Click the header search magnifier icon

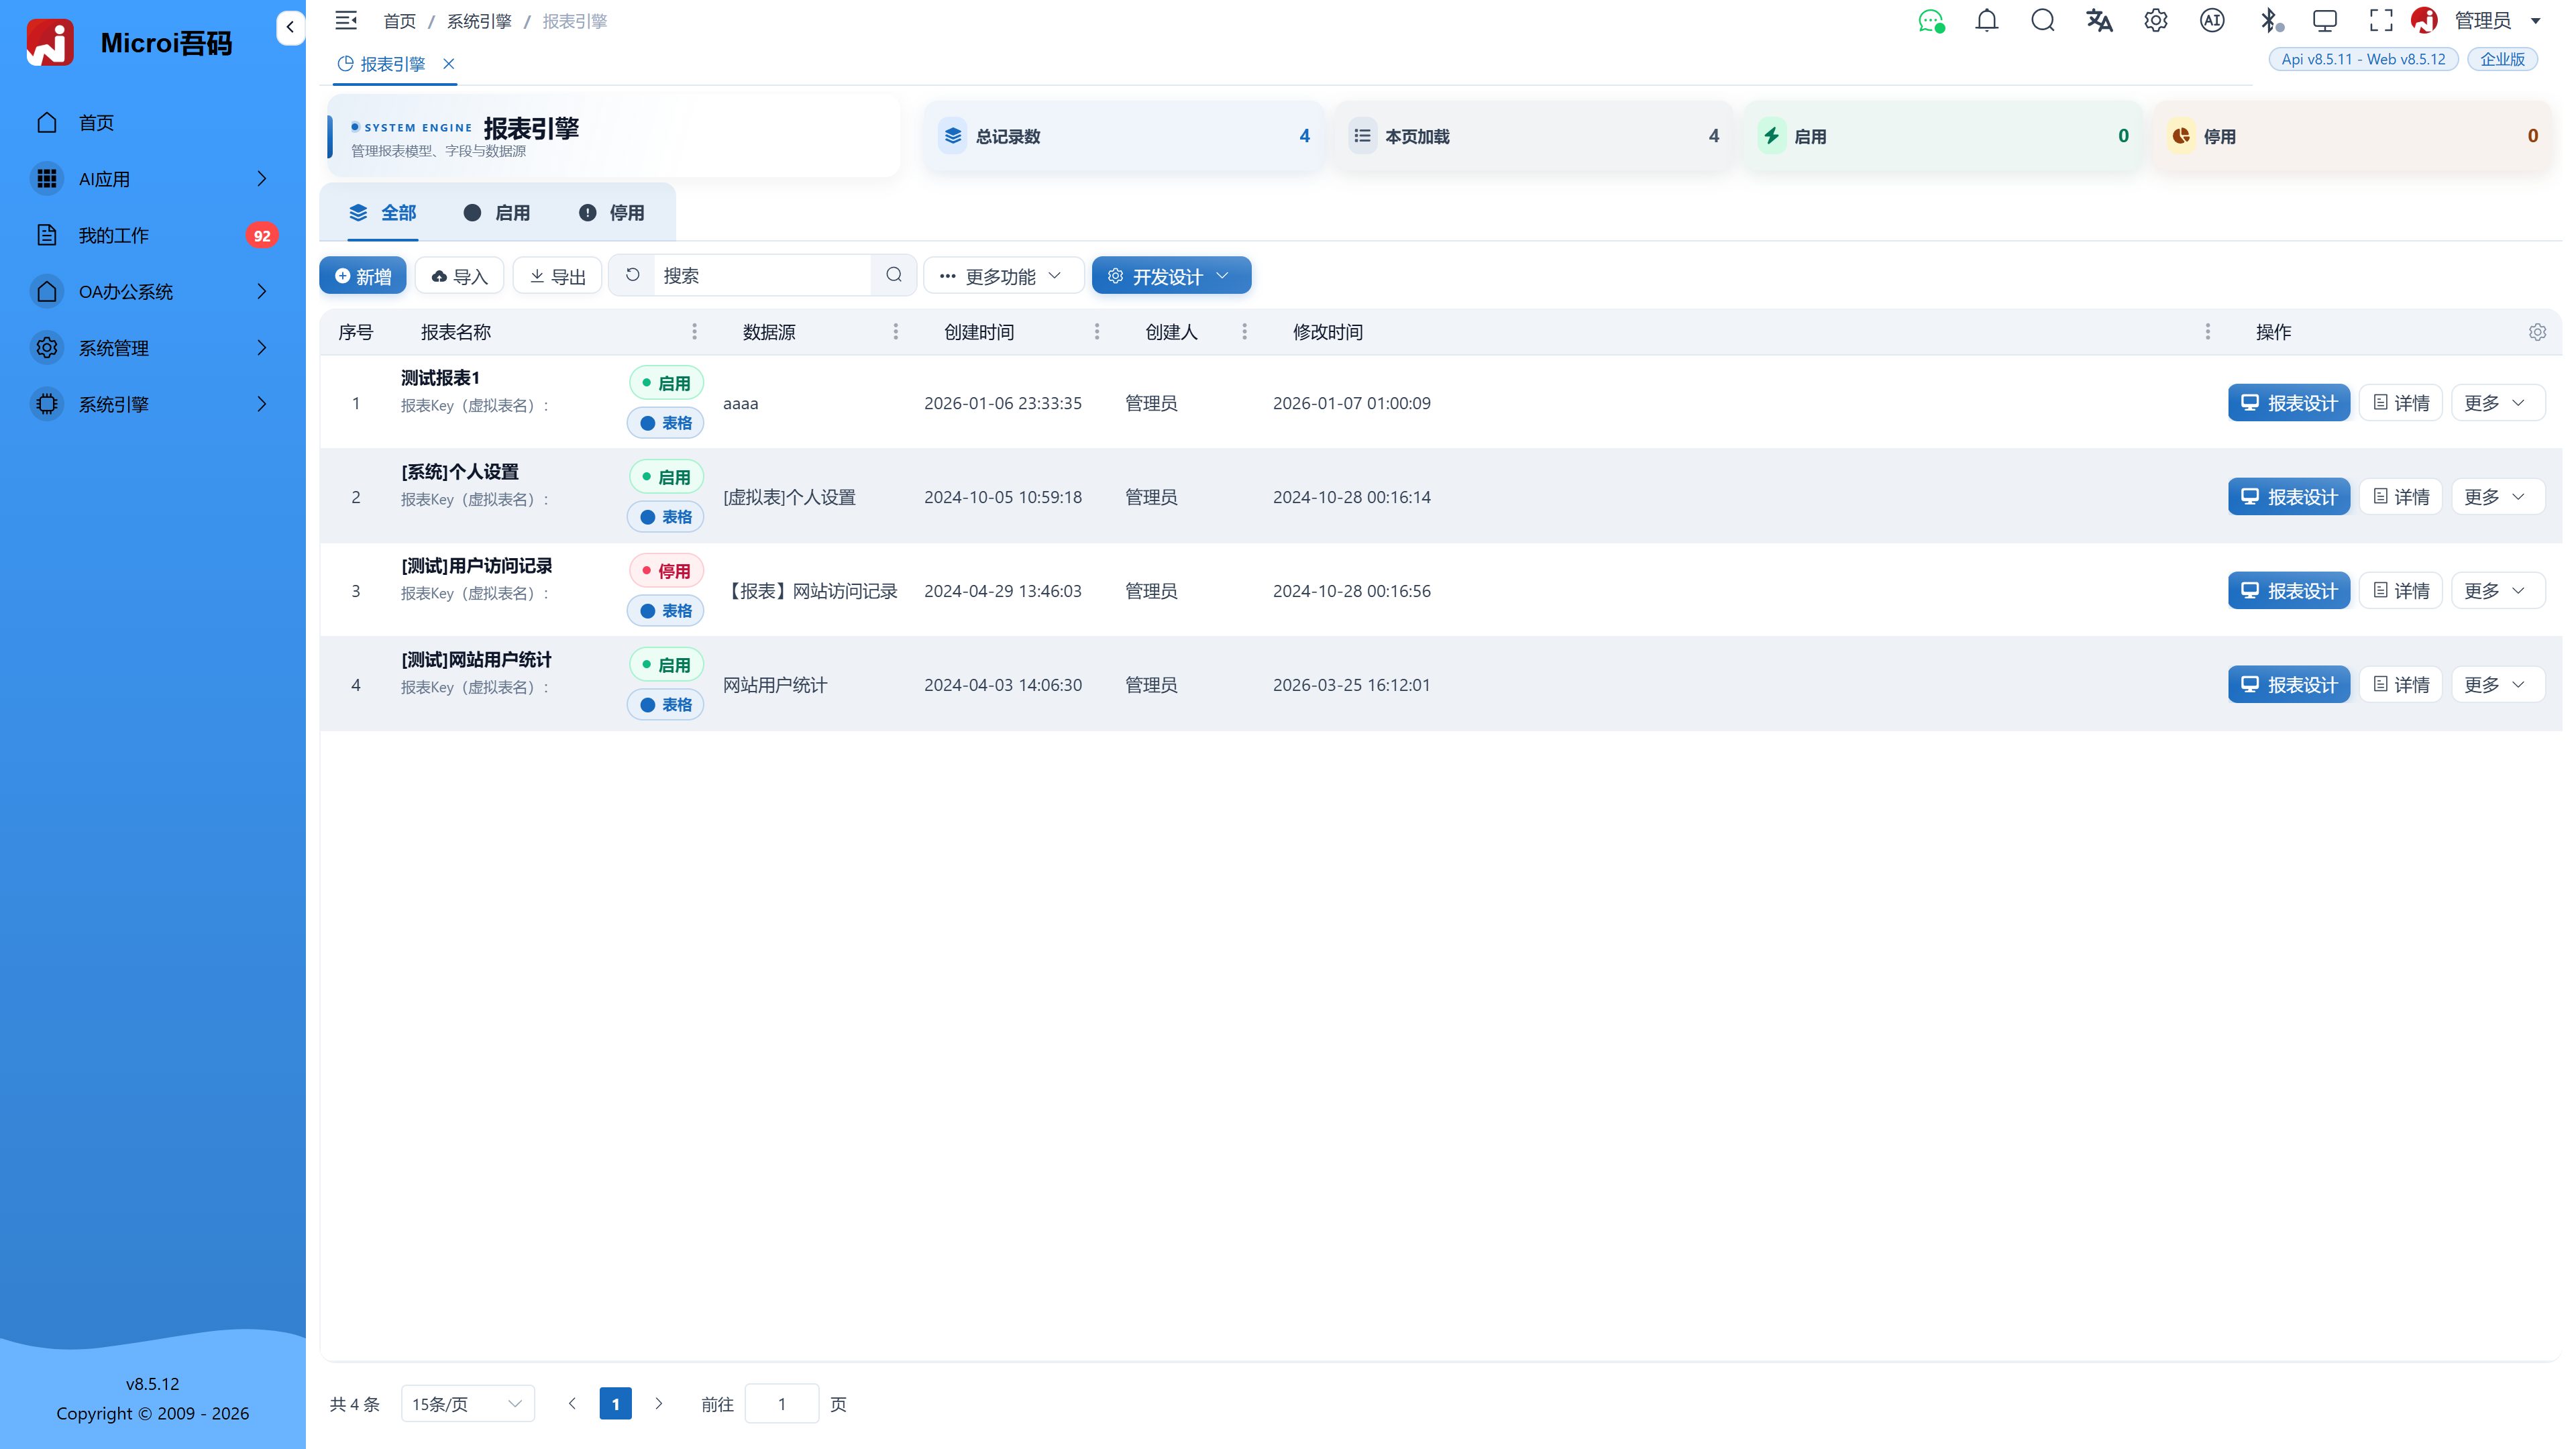tap(2043, 20)
